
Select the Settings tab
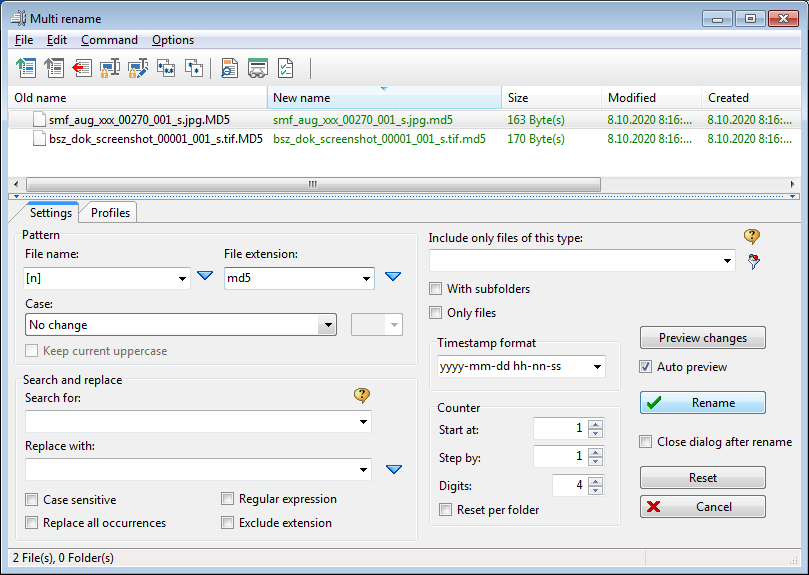point(51,213)
